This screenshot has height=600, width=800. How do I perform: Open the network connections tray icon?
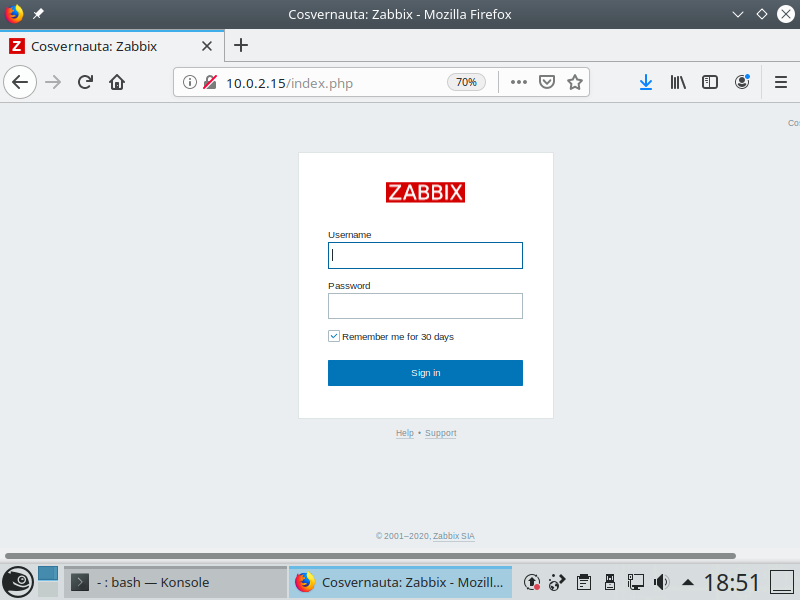coord(636,582)
